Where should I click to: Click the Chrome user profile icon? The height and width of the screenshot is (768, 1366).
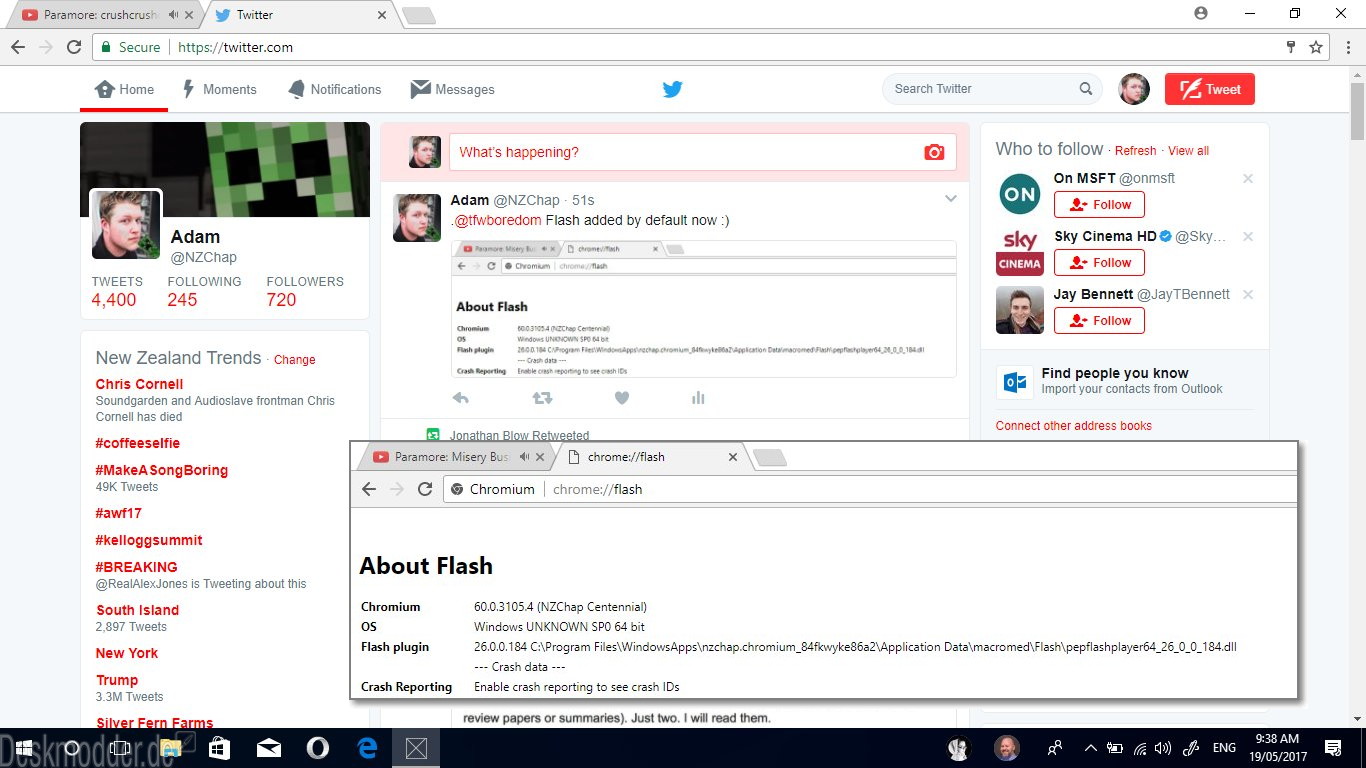tap(1201, 13)
